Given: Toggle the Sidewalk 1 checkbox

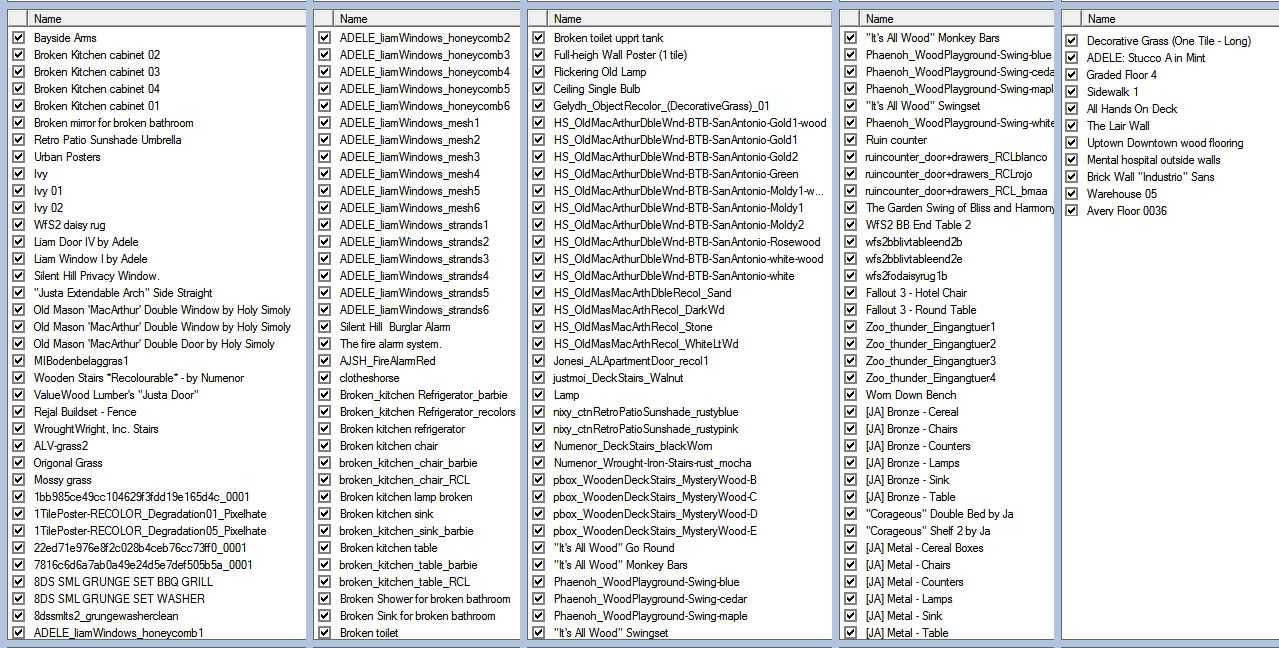Looking at the screenshot, I should (1072, 92).
